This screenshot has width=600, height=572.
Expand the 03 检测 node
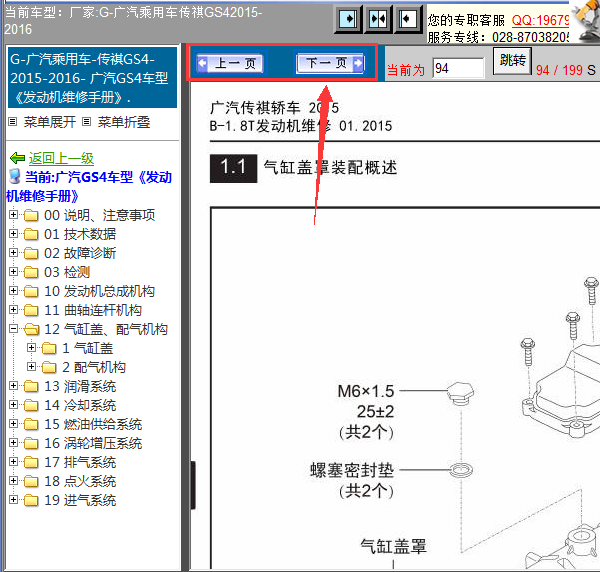(x=13, y=272)
